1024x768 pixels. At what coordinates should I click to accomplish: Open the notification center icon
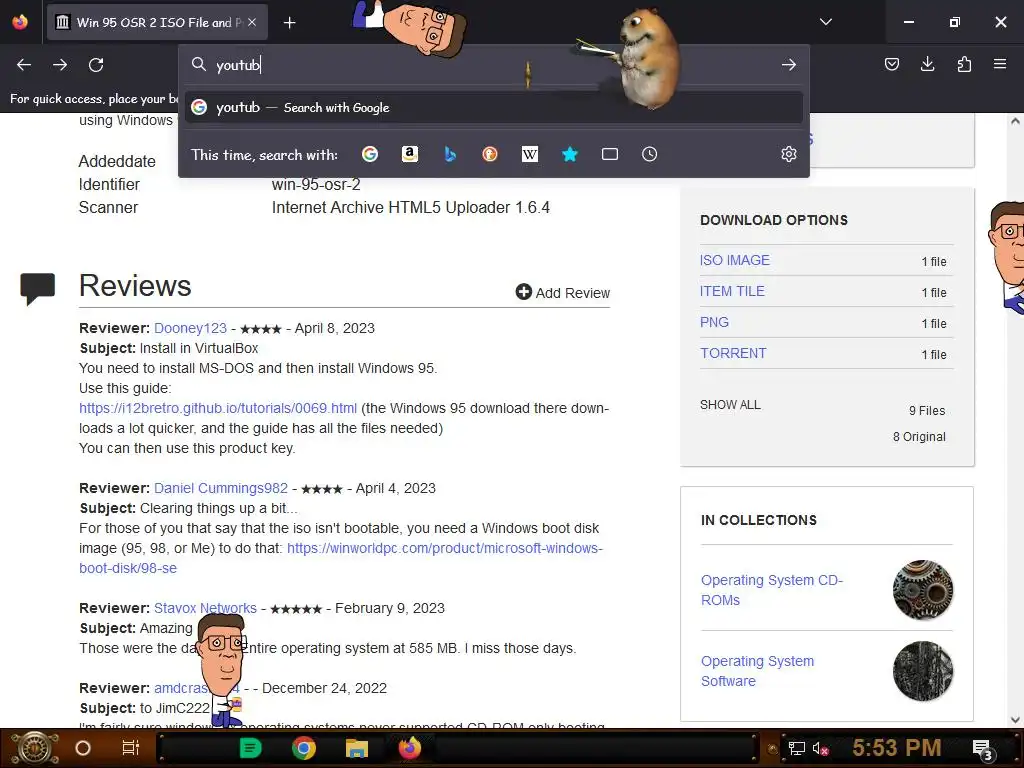983,750
